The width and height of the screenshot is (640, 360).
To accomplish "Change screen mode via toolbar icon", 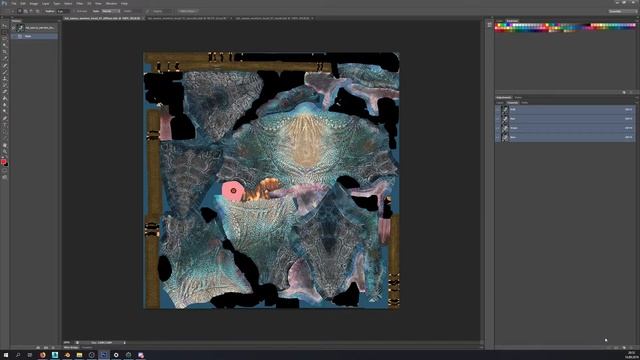I will point(5,178).
